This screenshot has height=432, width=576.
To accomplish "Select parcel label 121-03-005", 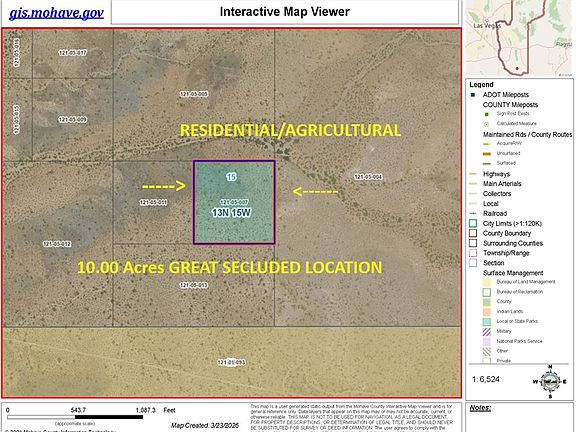I will (194, 94).
